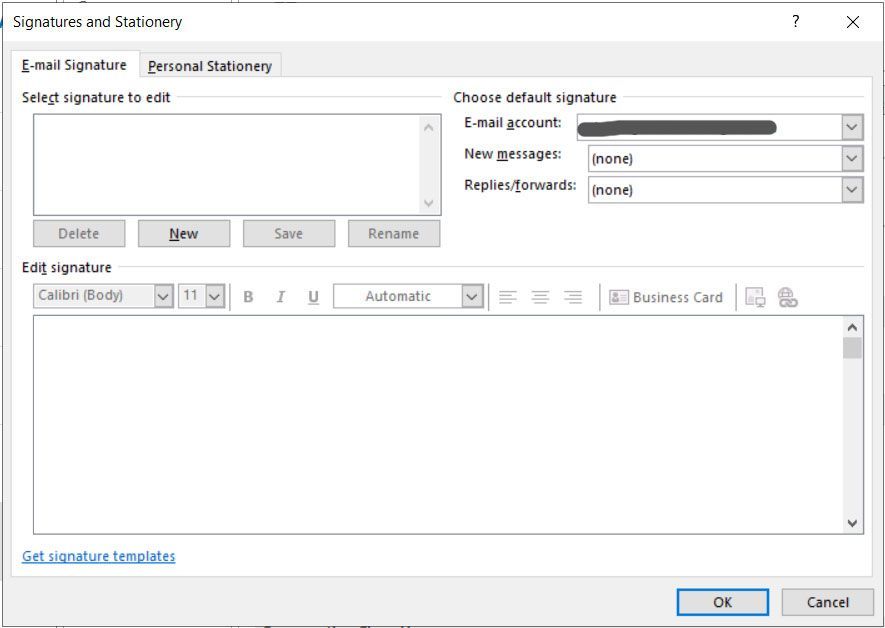Click inside the Edit signature text area
This screenshot has width=885, height=628.
437,425
